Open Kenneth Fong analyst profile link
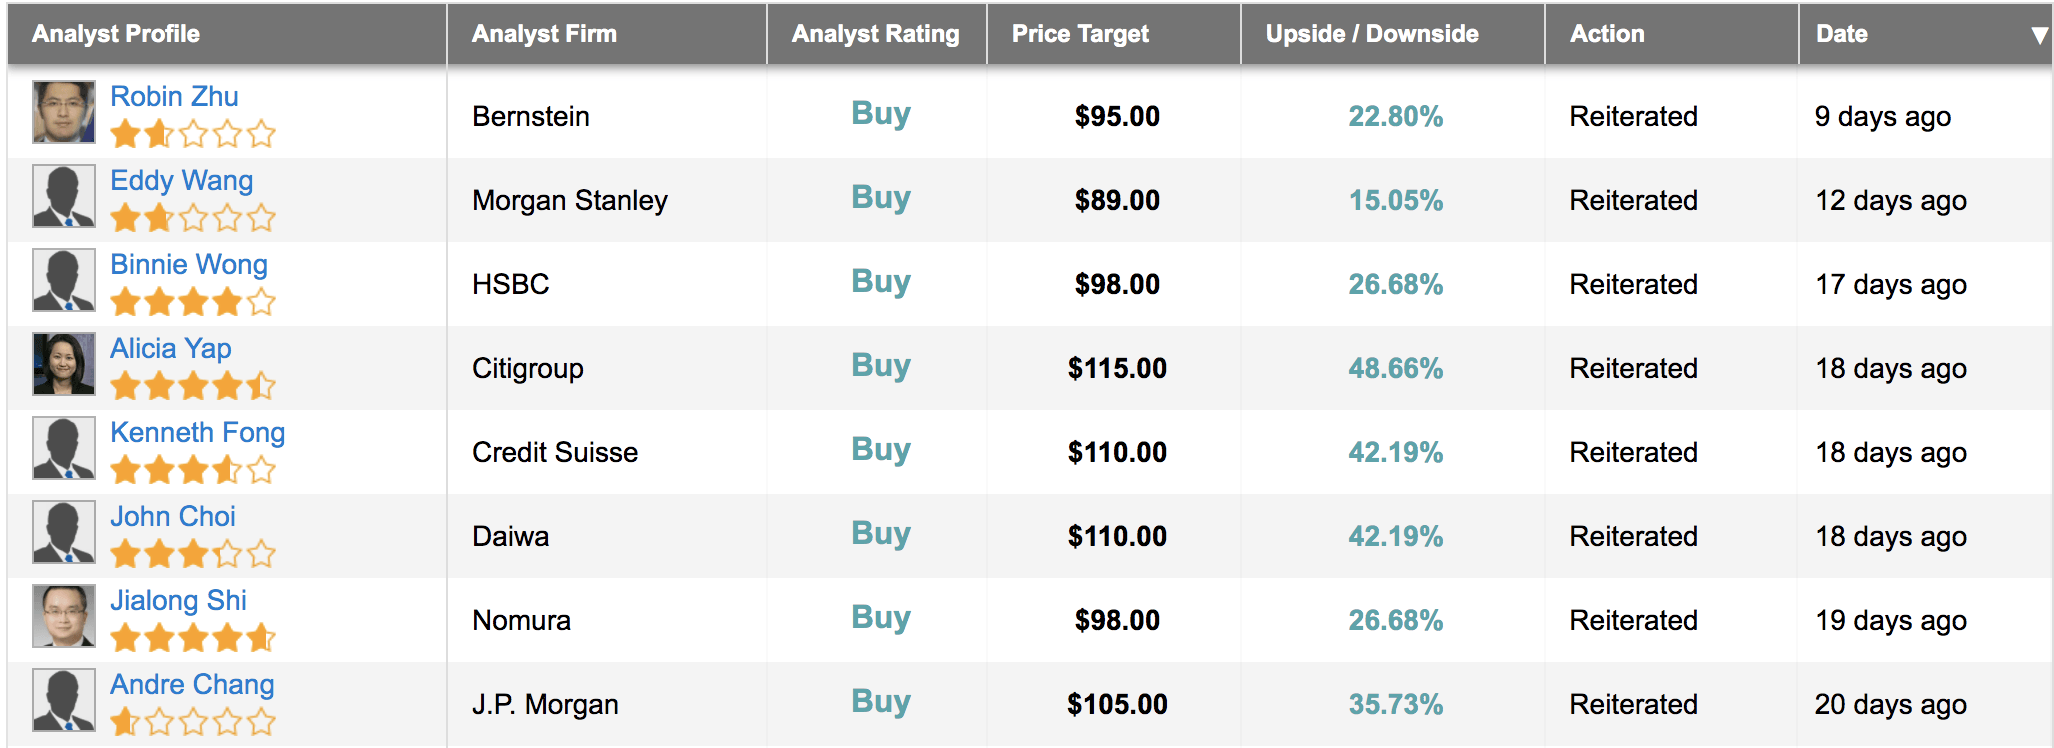The height and width of the screenshot is (748, 2054). tap(197, 432)
